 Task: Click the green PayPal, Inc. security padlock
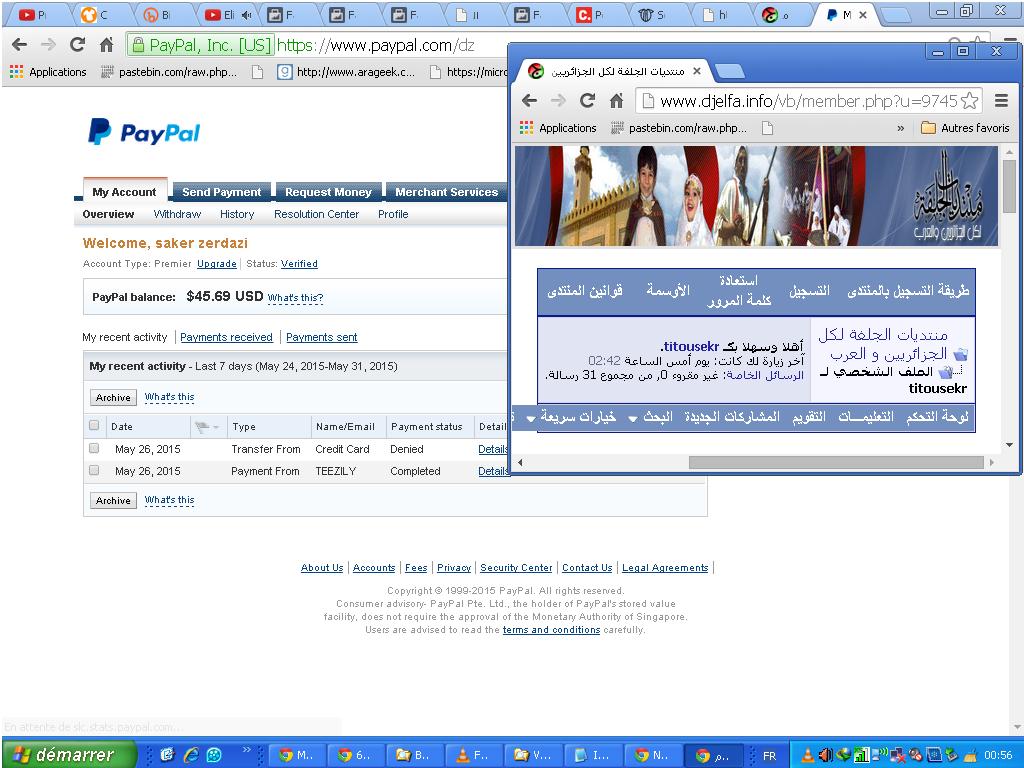click(138, 45)
